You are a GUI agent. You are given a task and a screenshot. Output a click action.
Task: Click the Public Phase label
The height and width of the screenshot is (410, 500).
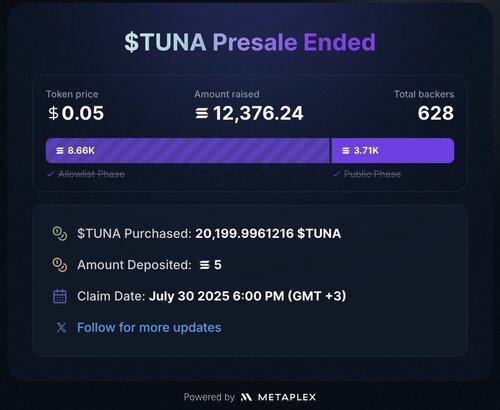tap(373, 174)
